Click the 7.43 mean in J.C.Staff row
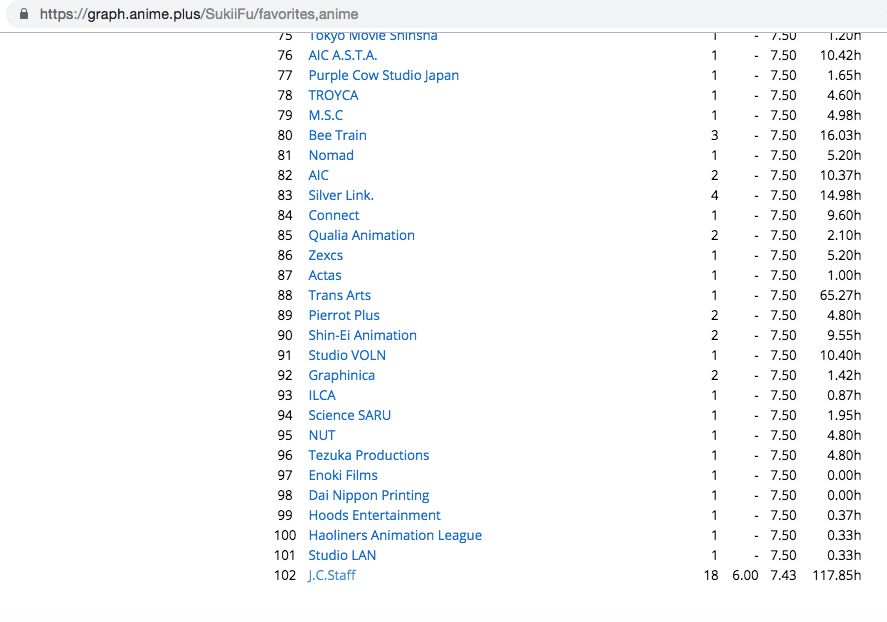The image size is (887, 622). point(783,576)
